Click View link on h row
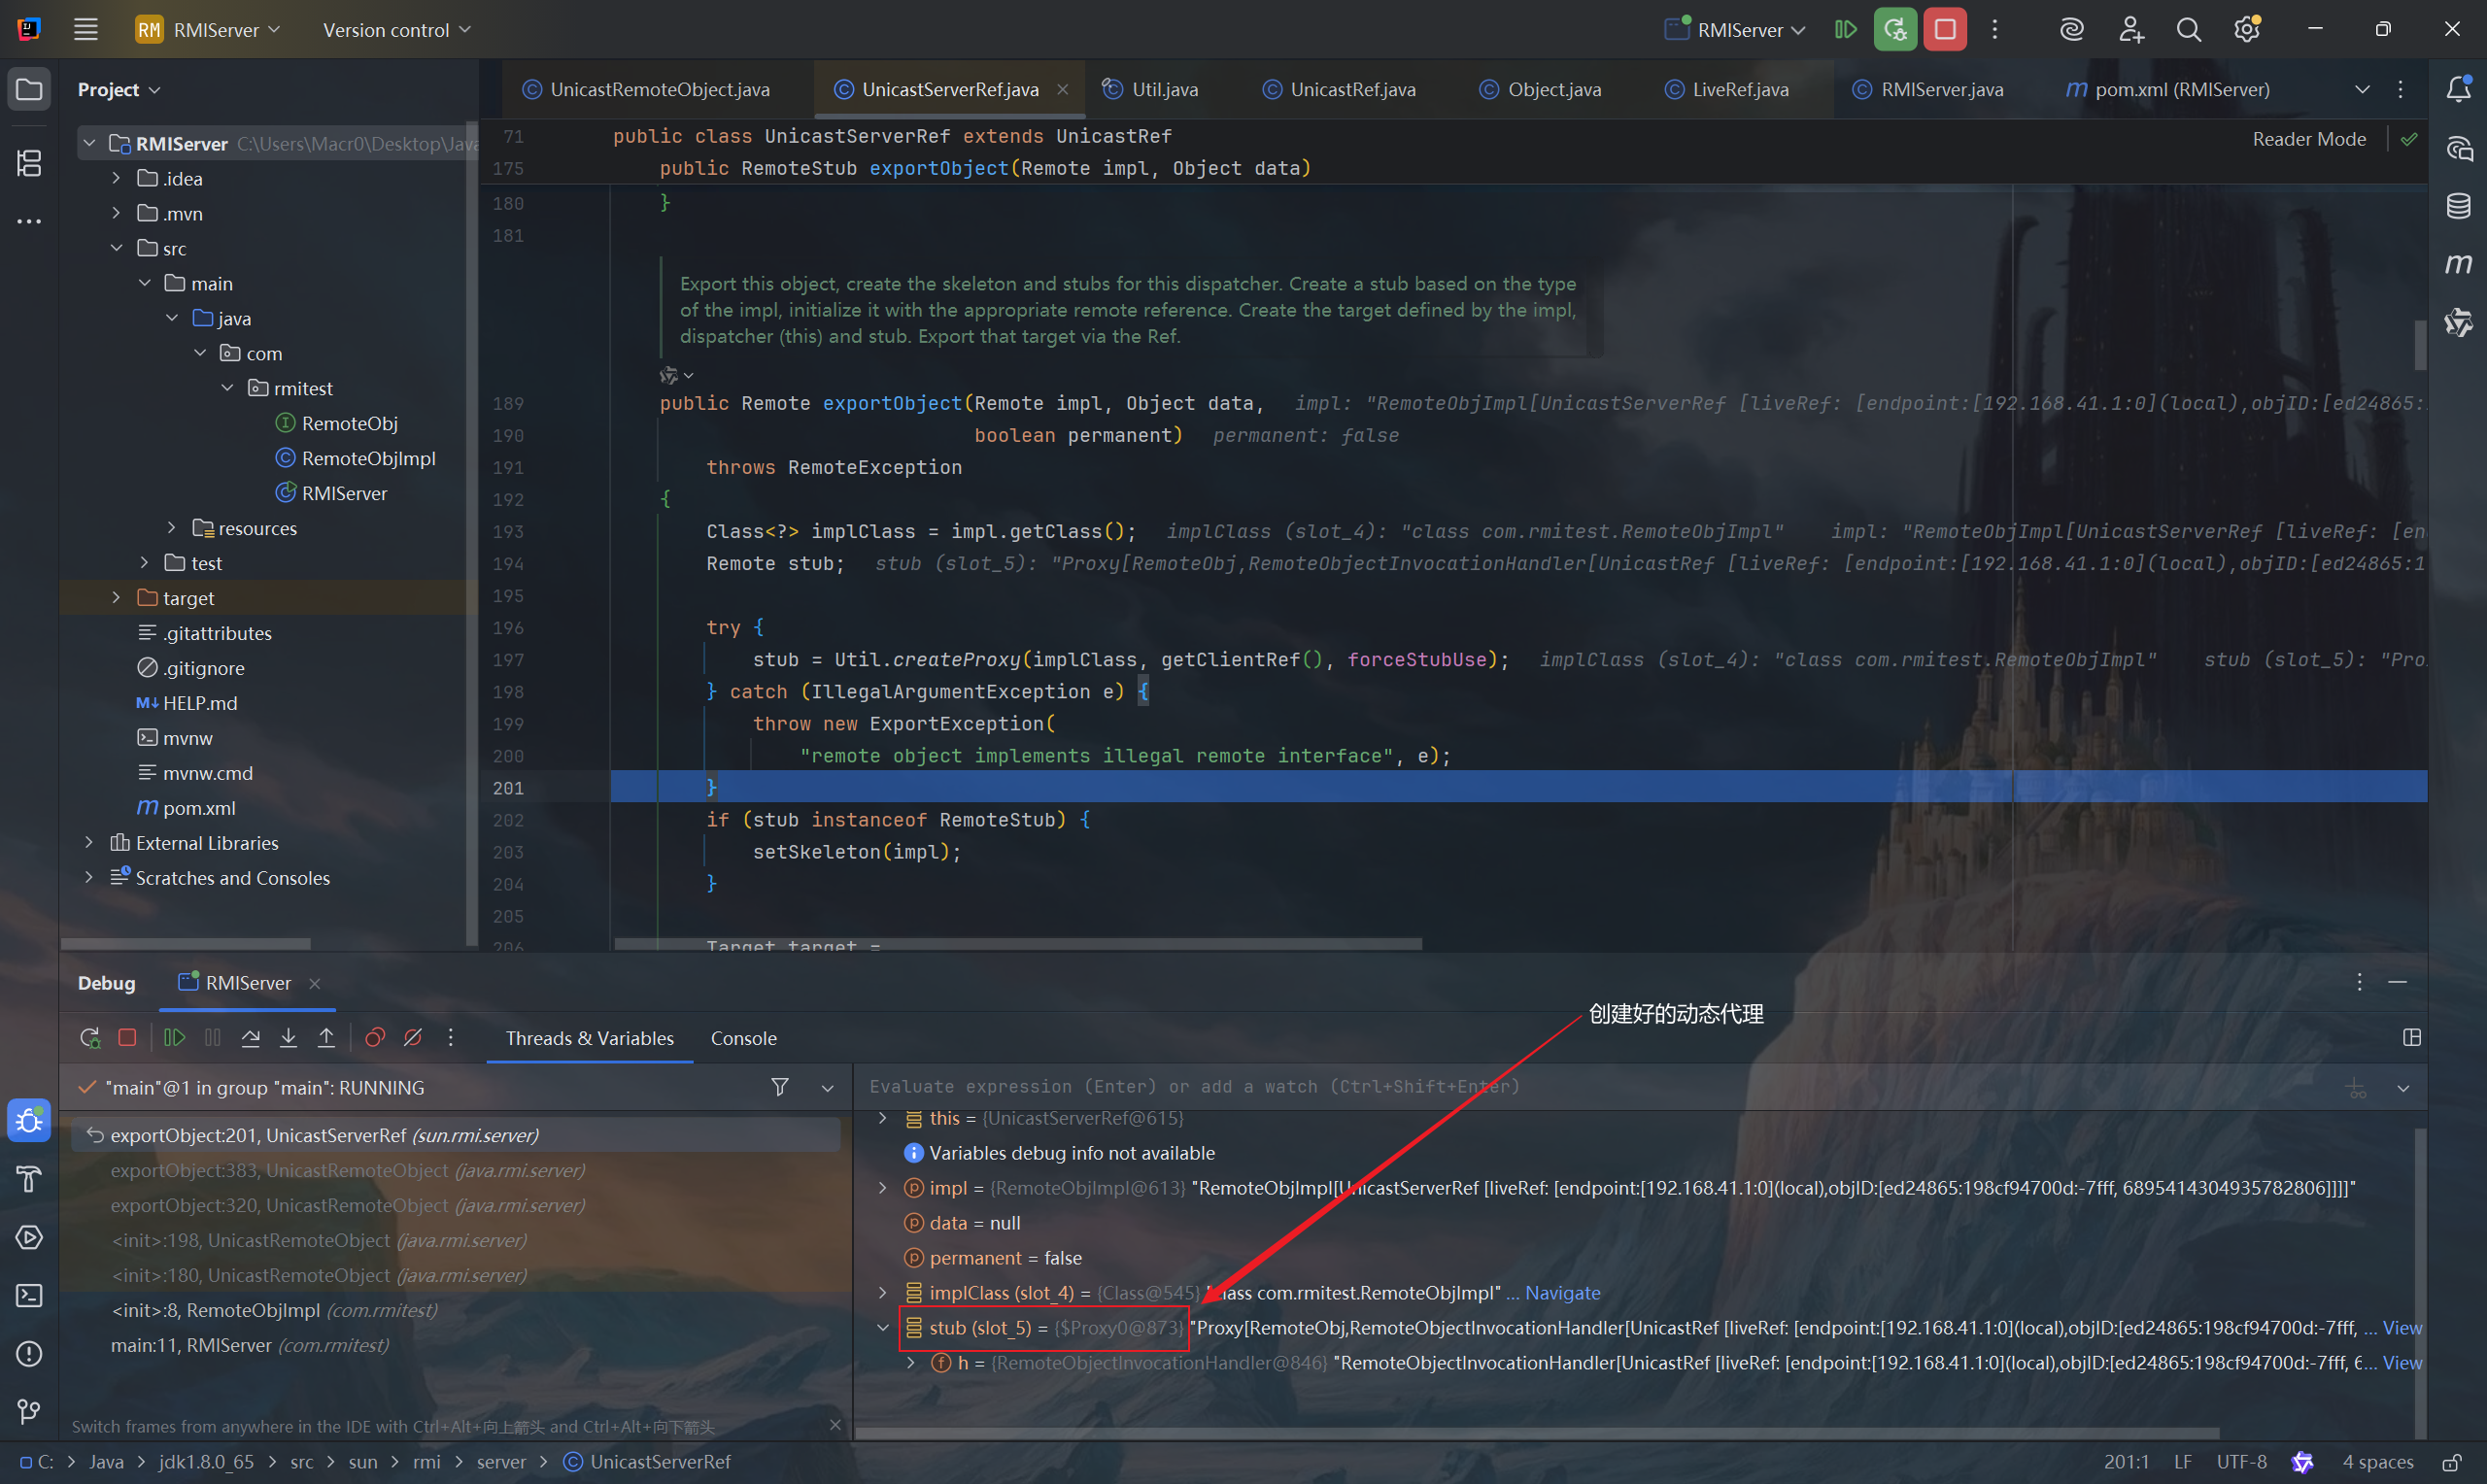 (2402, 1363)
